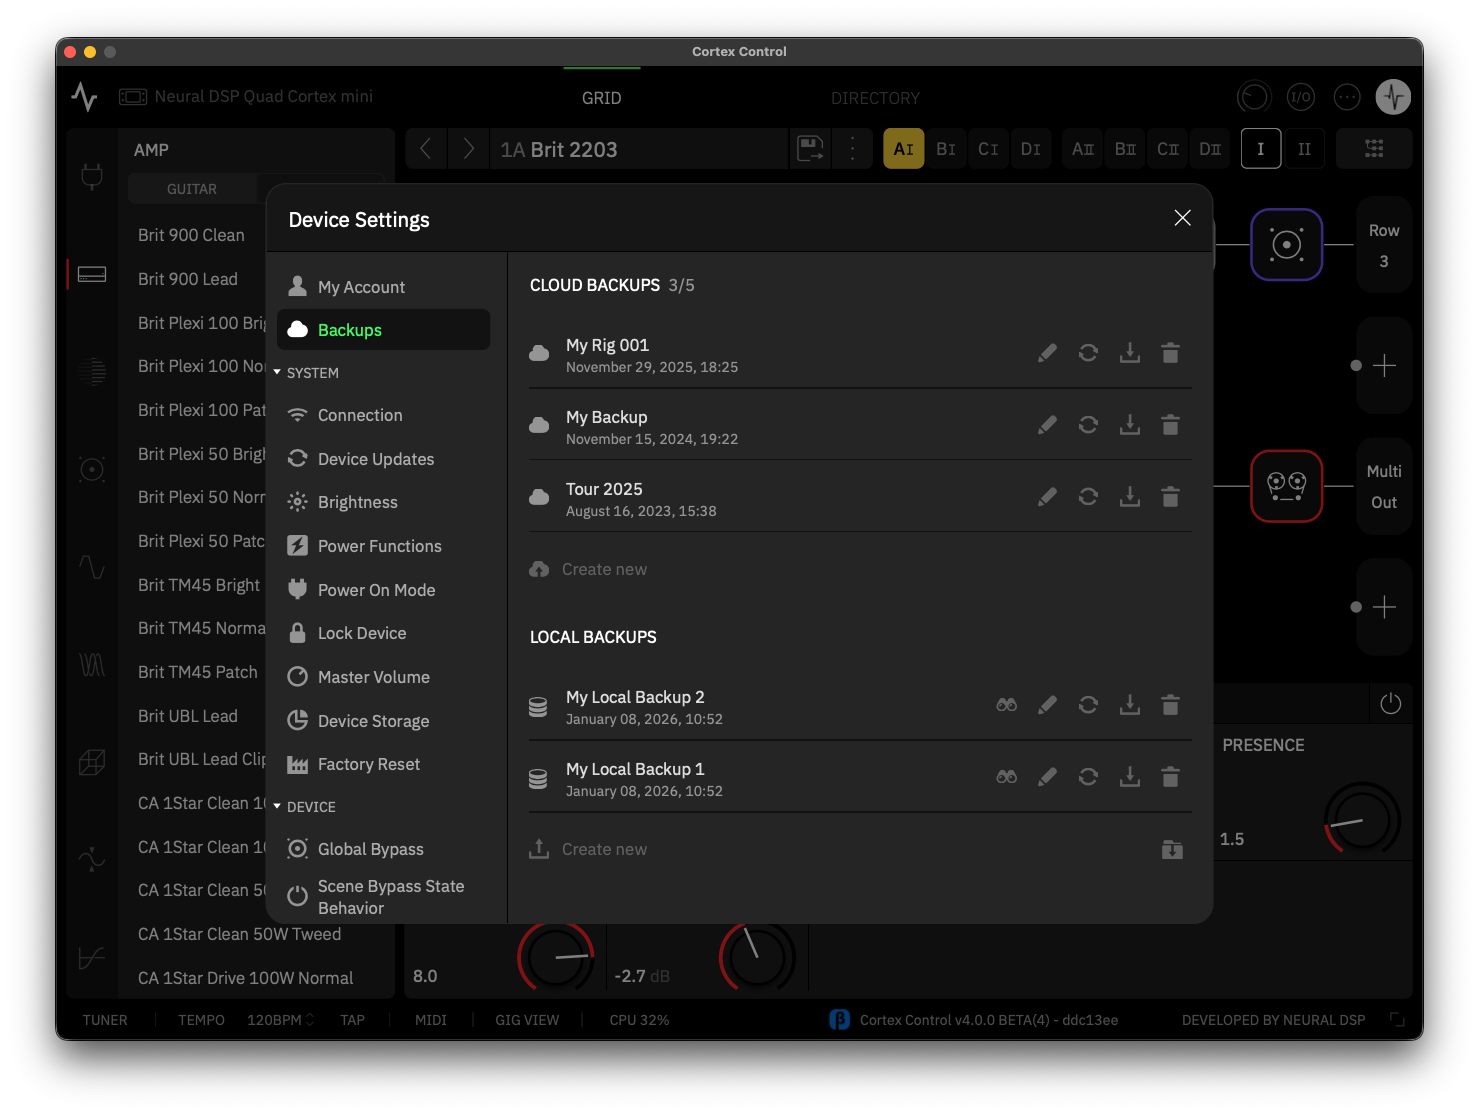Image resolution: width=1479 pixels, height=1114 pixels.
Task: Open Power Functions settings
Action: pyautogui.click(x=383, y=546)
